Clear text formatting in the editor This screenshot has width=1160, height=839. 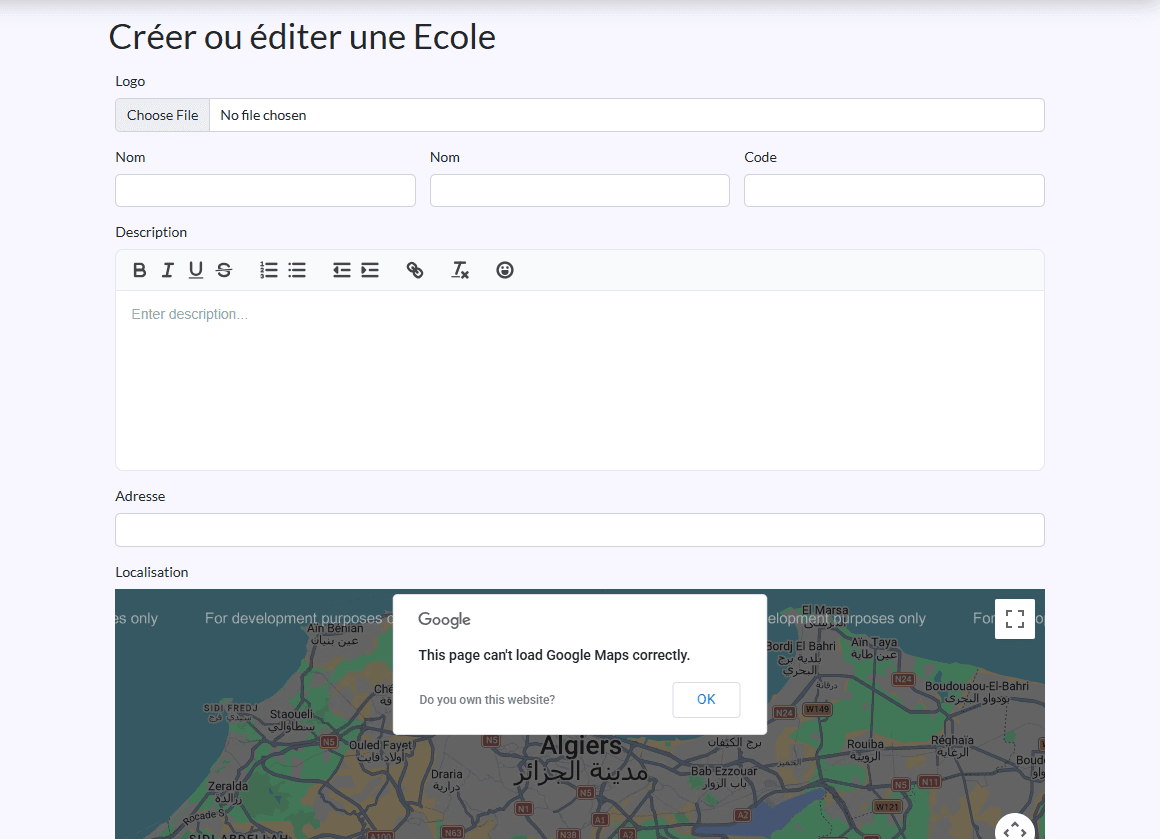click(459, 270)
